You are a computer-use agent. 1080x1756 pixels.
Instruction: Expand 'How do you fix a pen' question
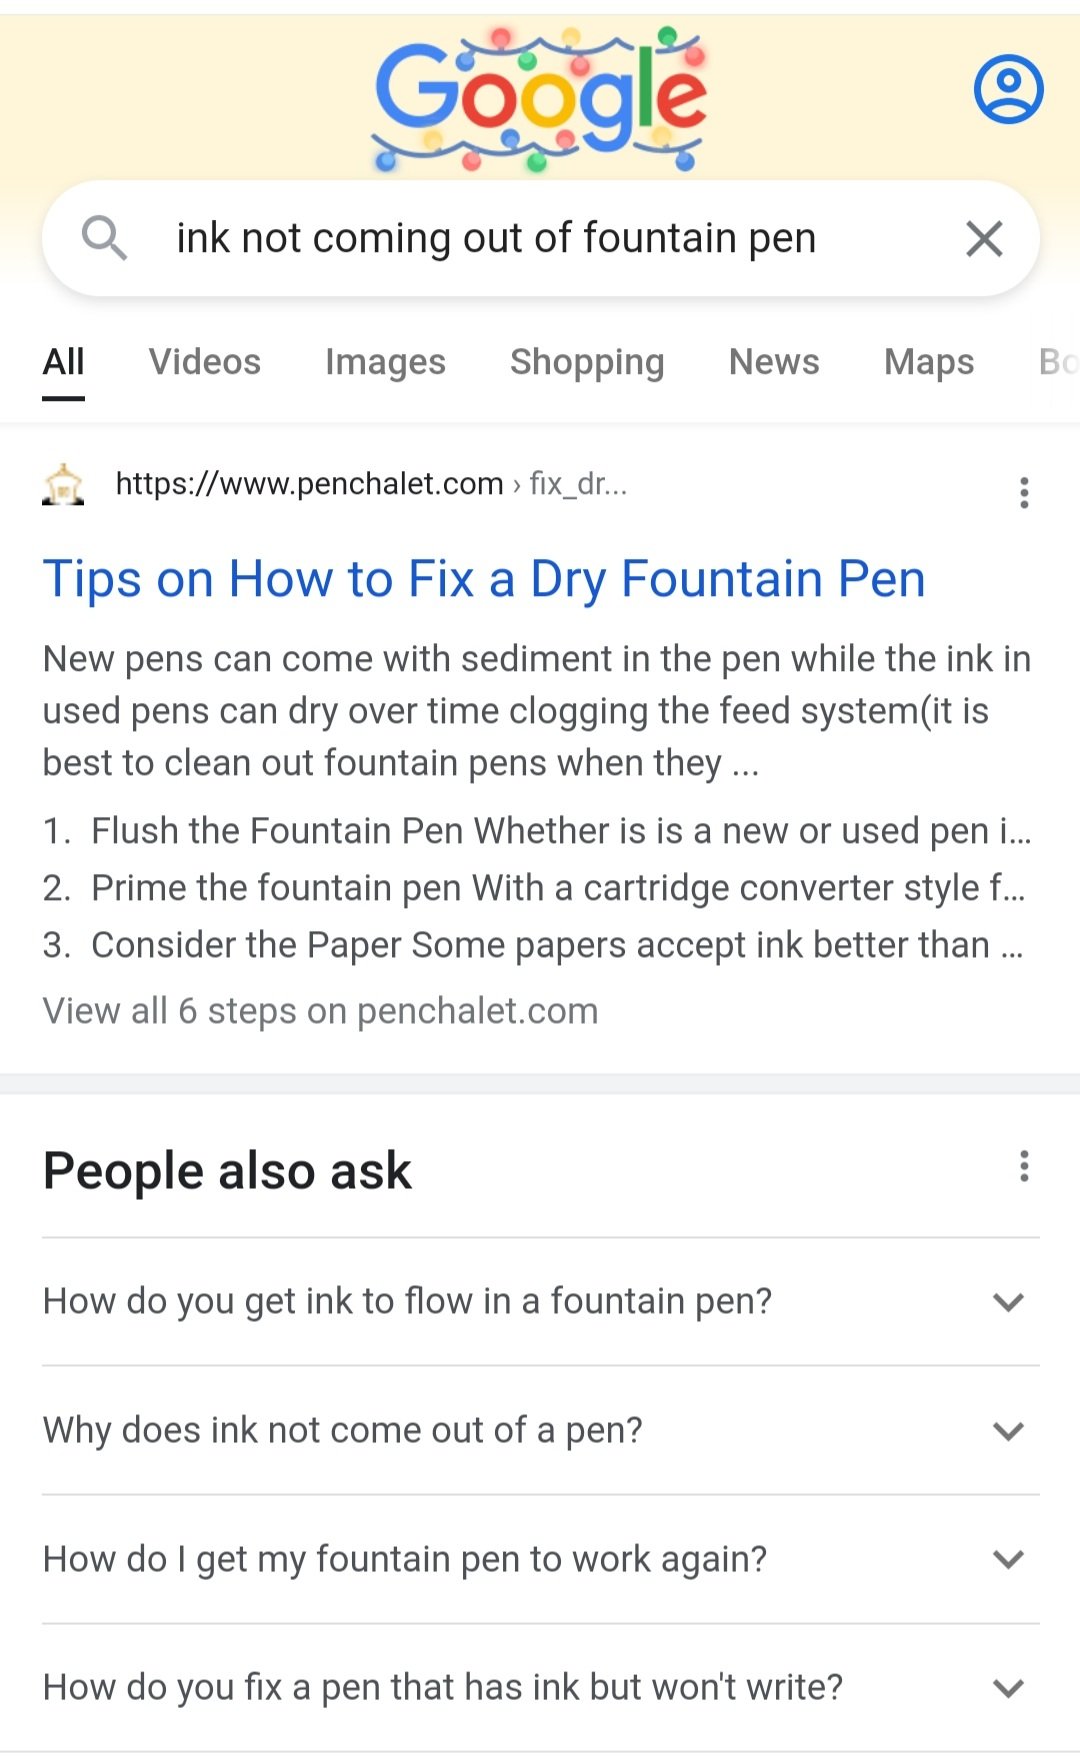[1008, 1688]
